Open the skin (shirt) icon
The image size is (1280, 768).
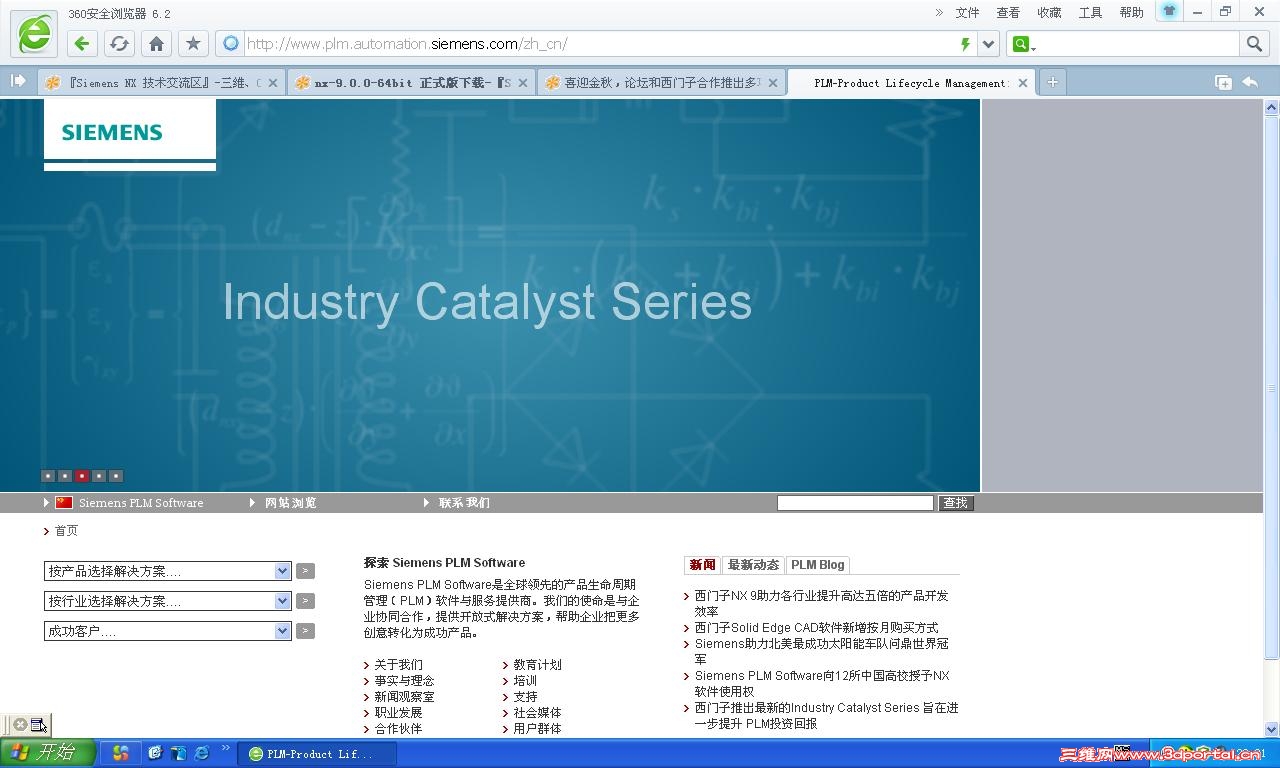pos(1169,11)
